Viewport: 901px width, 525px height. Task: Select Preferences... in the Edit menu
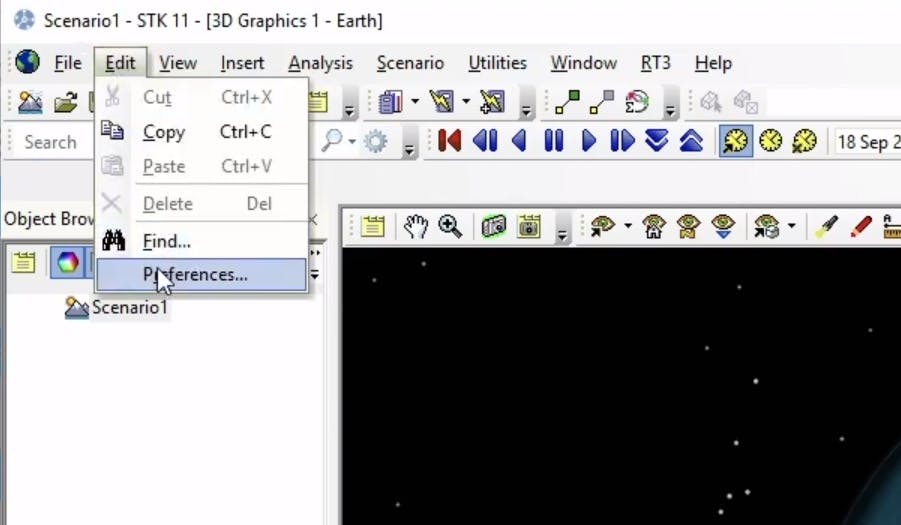tap(201, 275)
